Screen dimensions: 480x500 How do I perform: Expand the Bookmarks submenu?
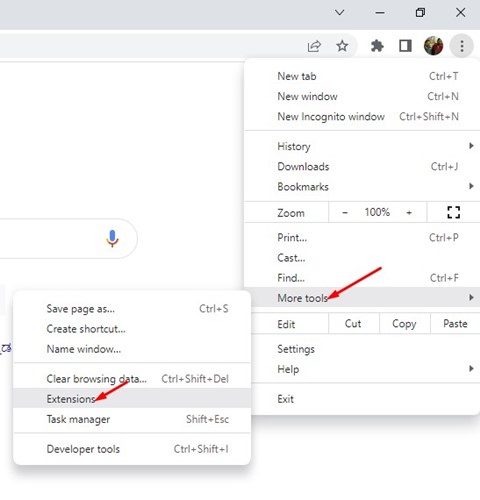pos(362,187)
